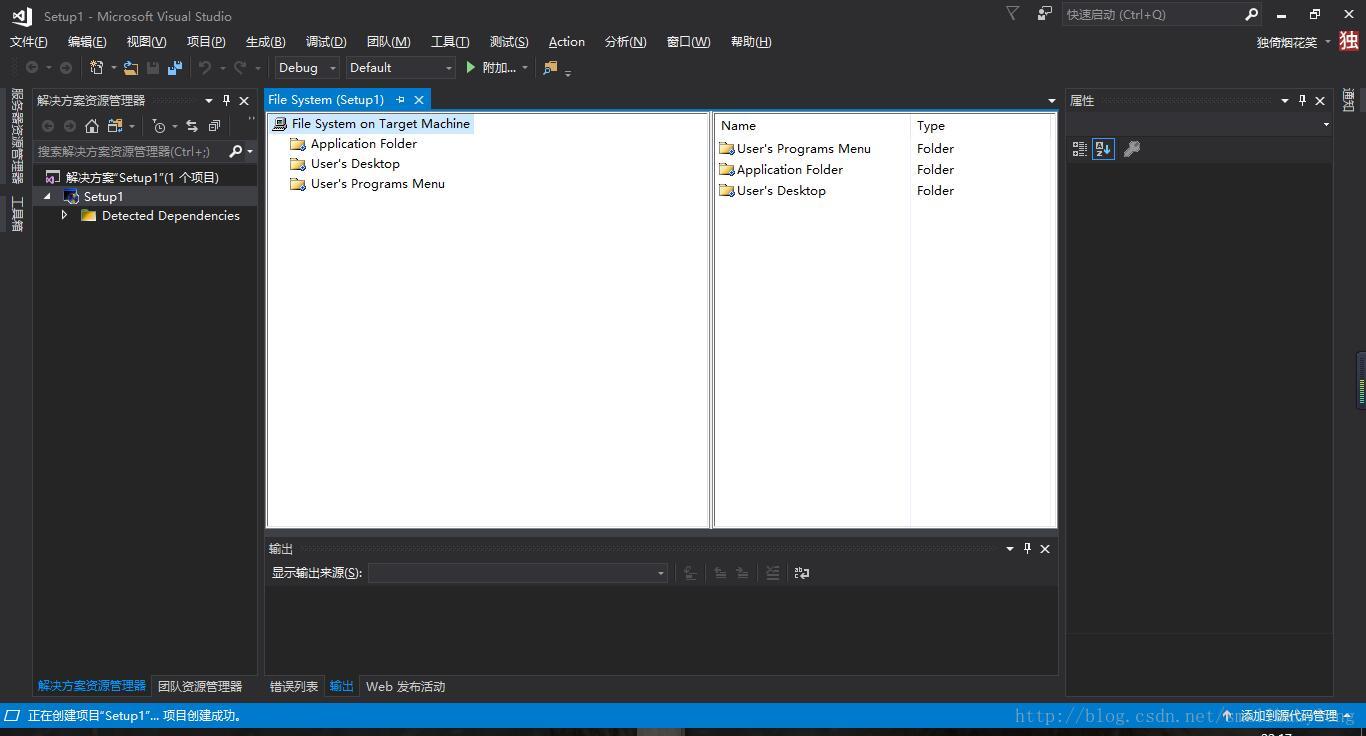Click the user account avatar icon
Screen dimensions: 1366x736
[1349, 41]
